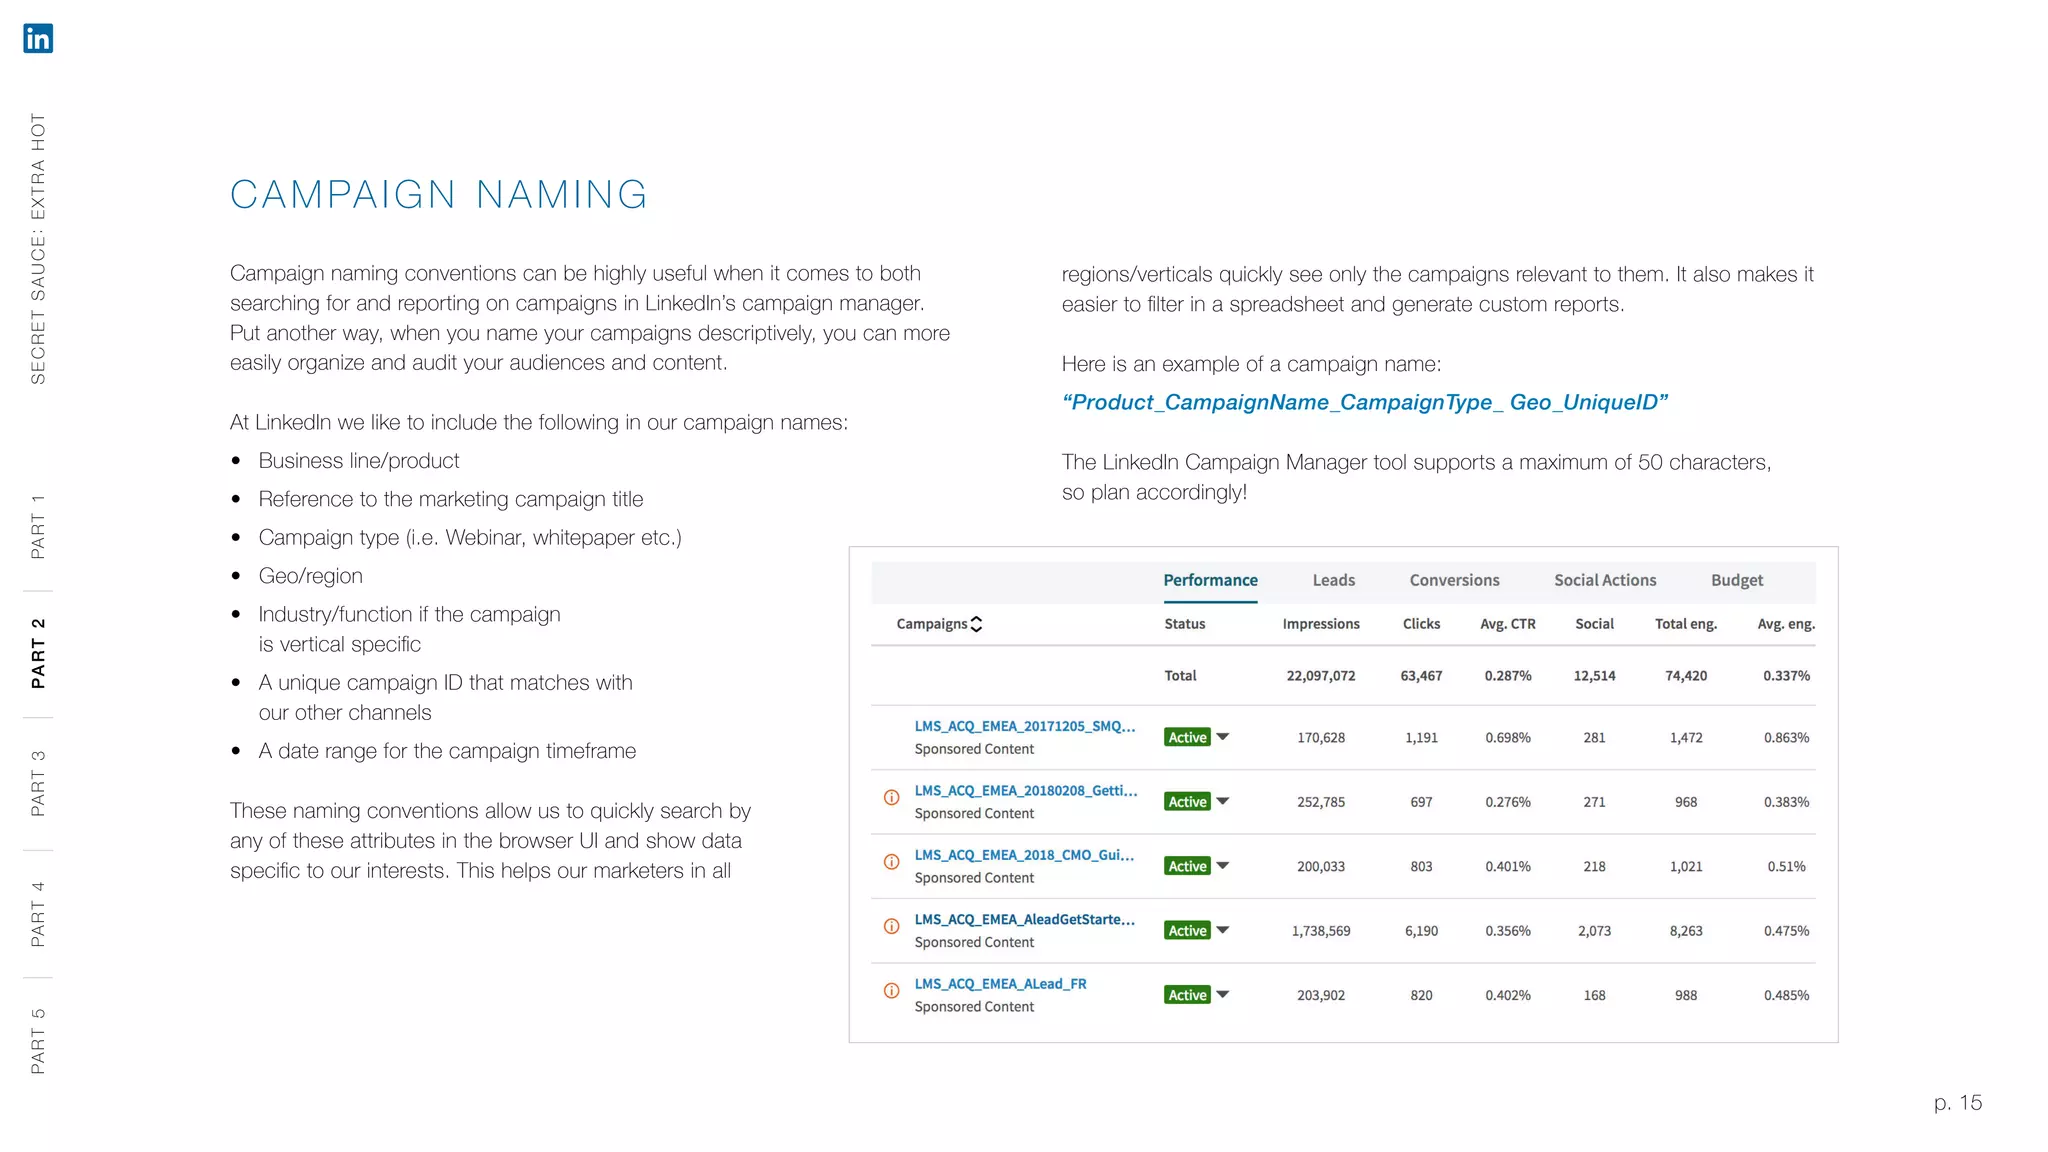Click the LinkedIn logo icon
The width and height of the screenshot is (2048, 1152).
(x=38, y=39)
